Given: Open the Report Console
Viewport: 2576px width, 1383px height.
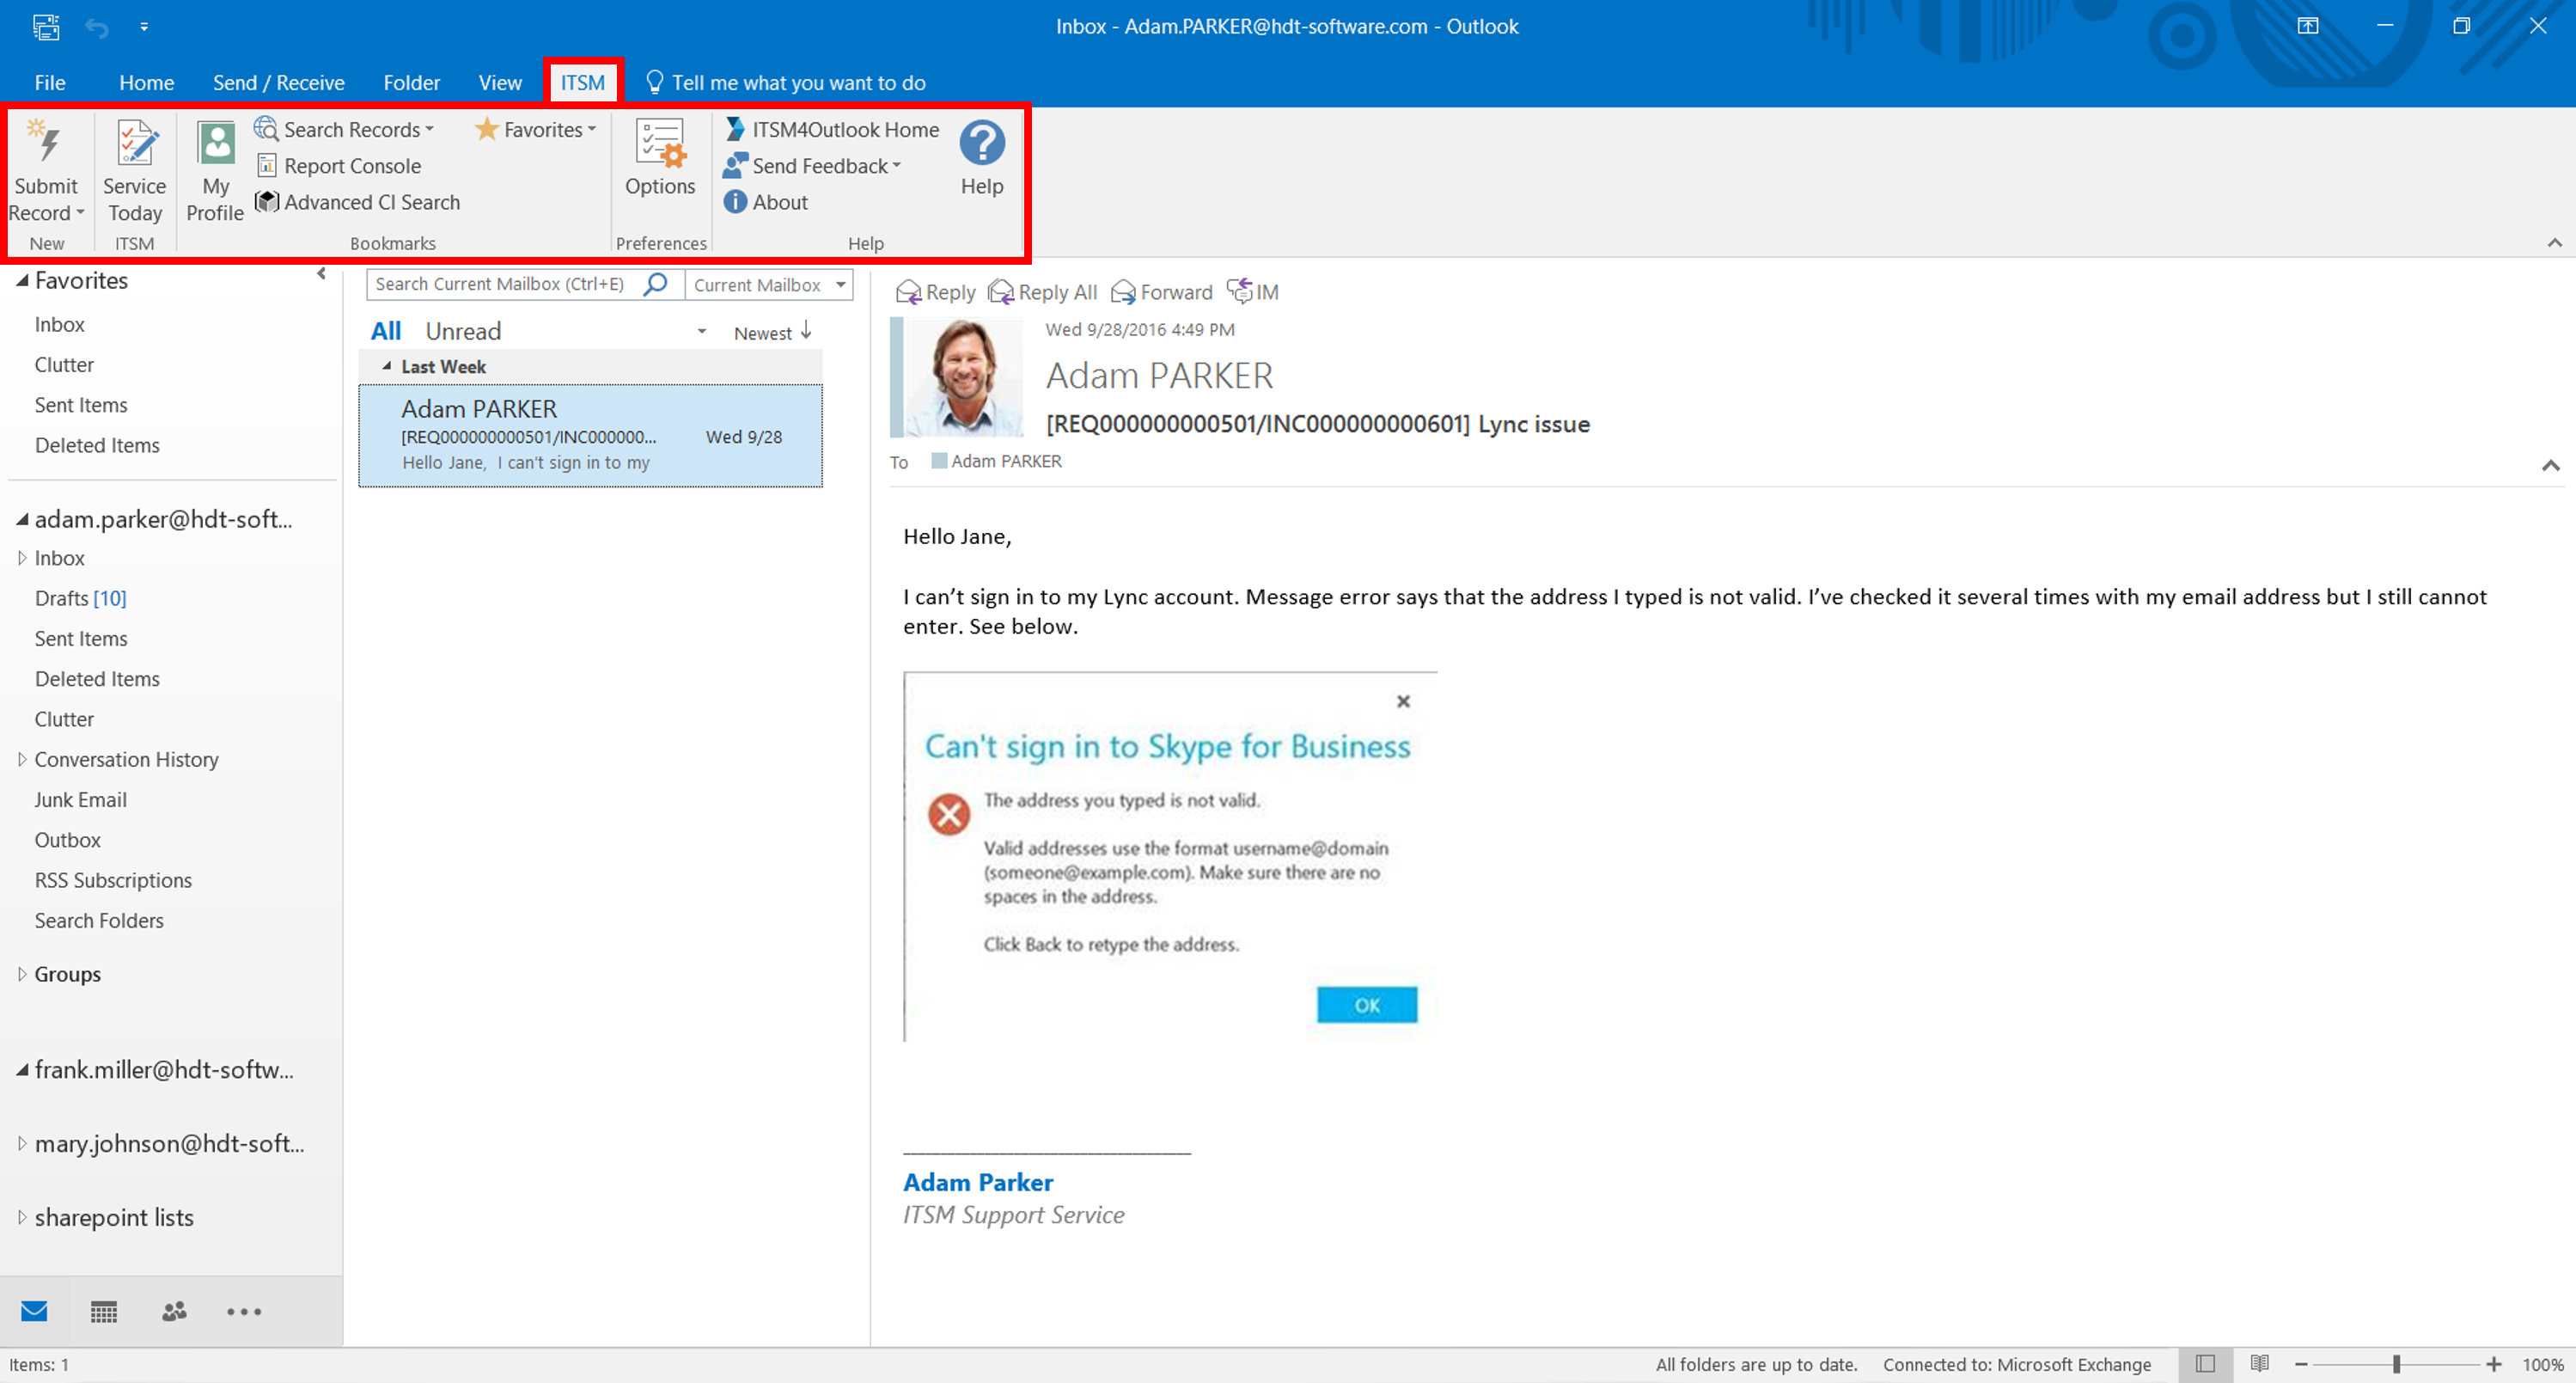Looking at the screenshot, I should [x=338, y=166].
